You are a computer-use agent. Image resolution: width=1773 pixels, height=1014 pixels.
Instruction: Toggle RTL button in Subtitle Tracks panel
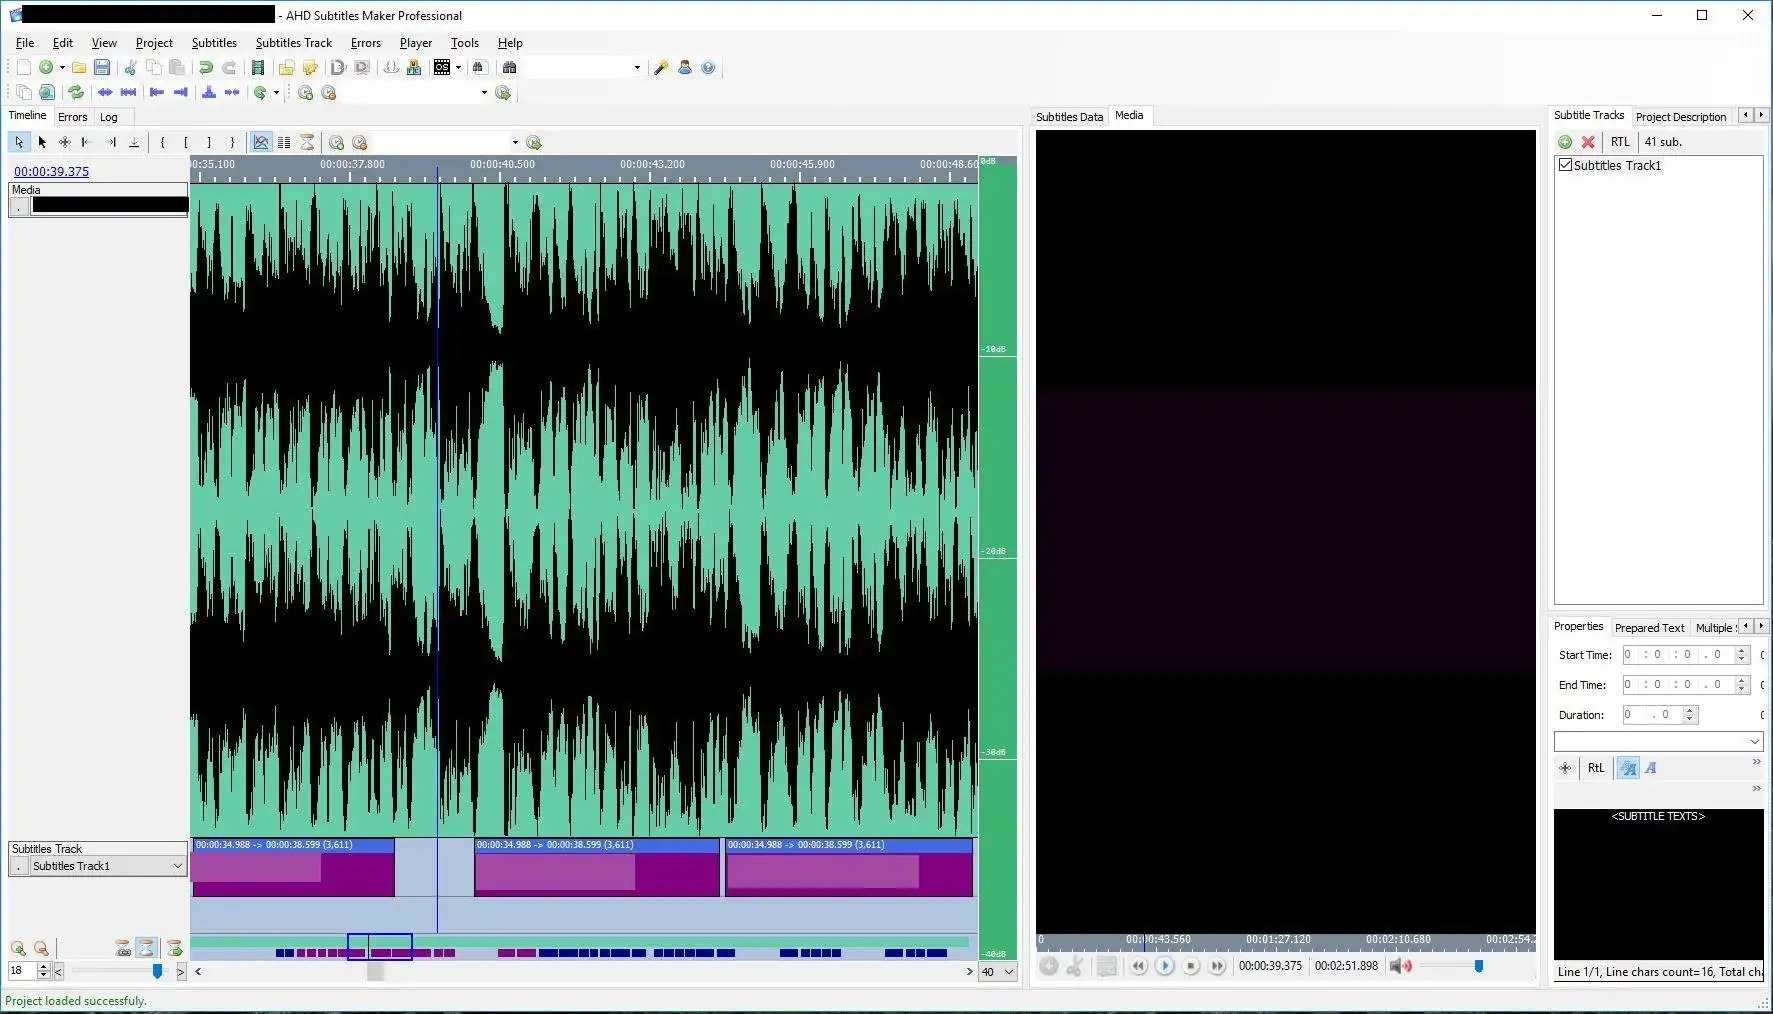(x=1620, y=142)
